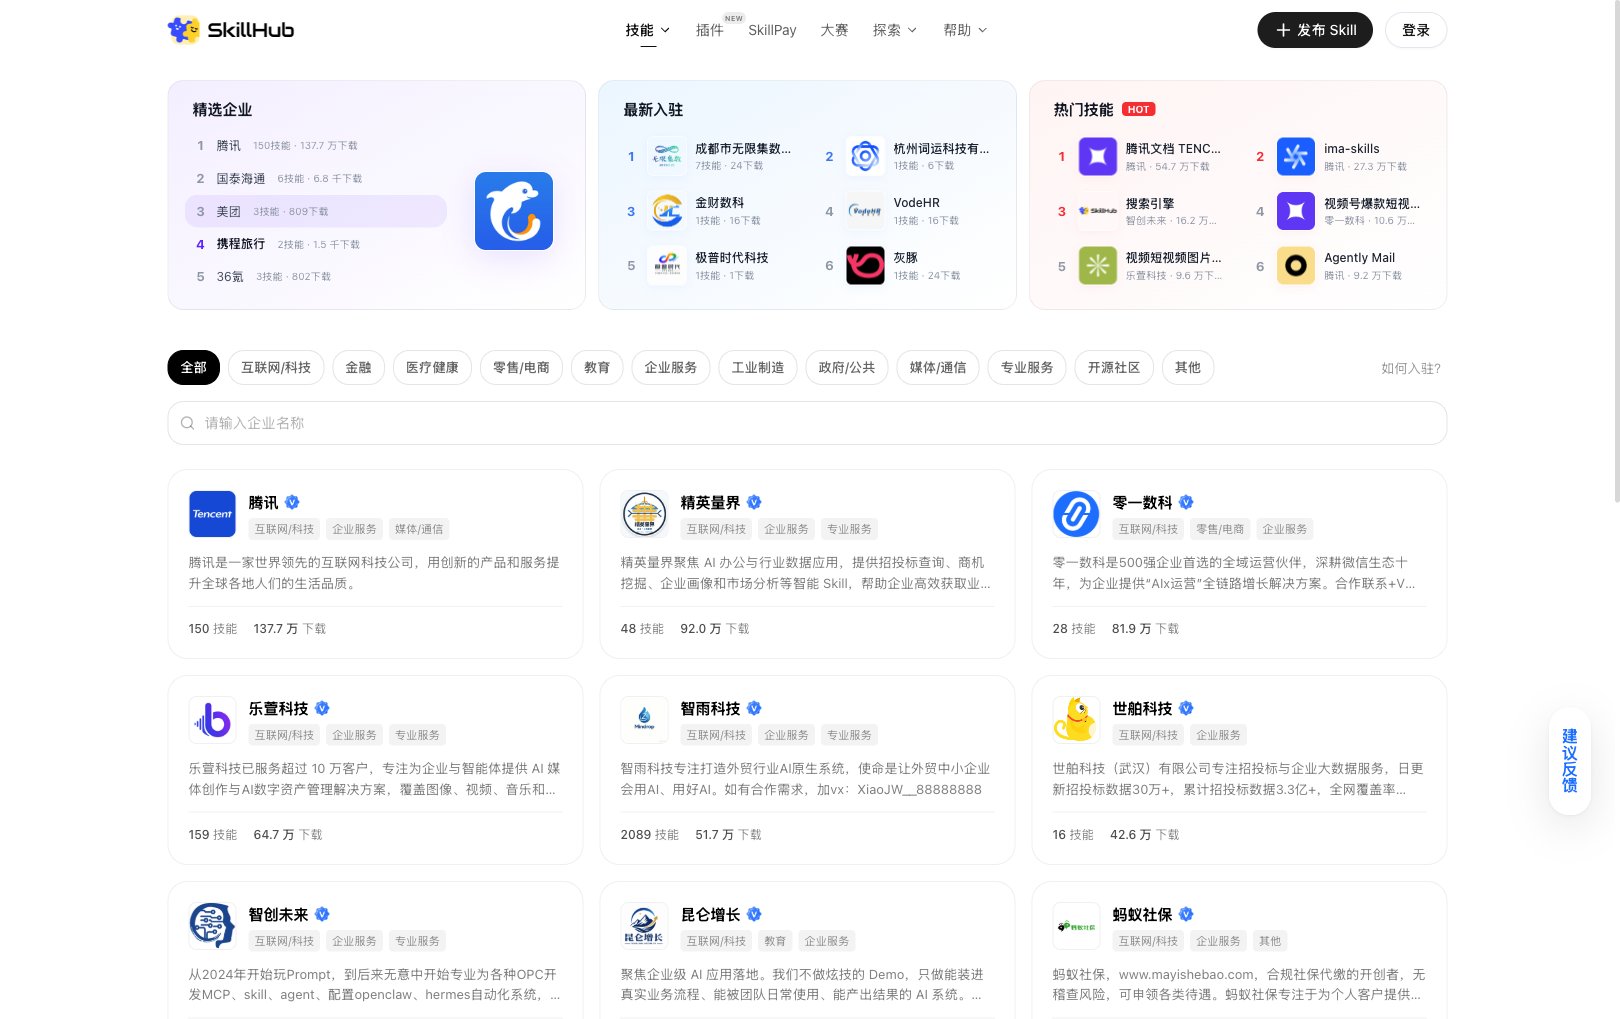Image resolution: width=1620 pixels, height=1019 pixels.
Task: Select the 全部 category filter
Action: click(x=193, y=368)
